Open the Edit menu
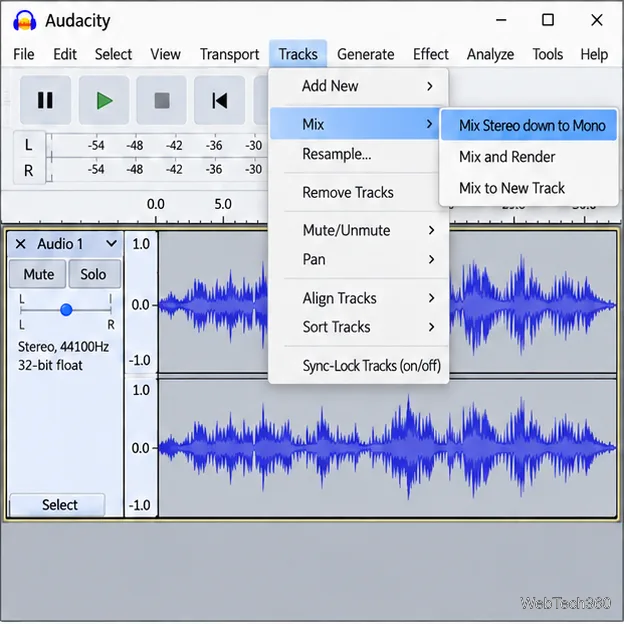The width and height of the screenshot is (624, 624). [x=65, y=54]
